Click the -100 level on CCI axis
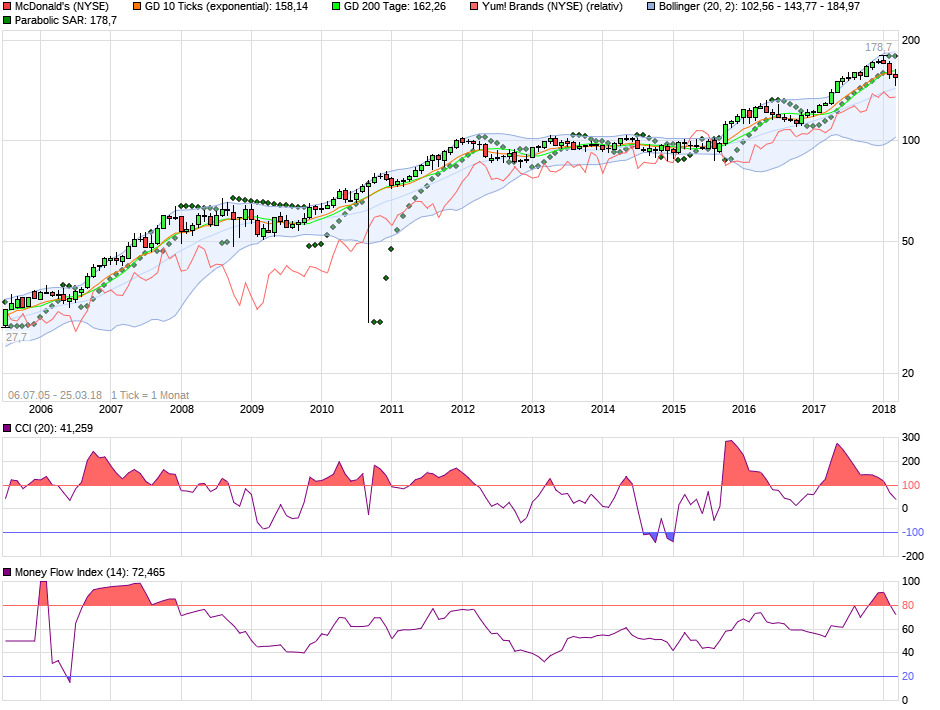This screenshot has width=940, height=710. pos(912,532)
